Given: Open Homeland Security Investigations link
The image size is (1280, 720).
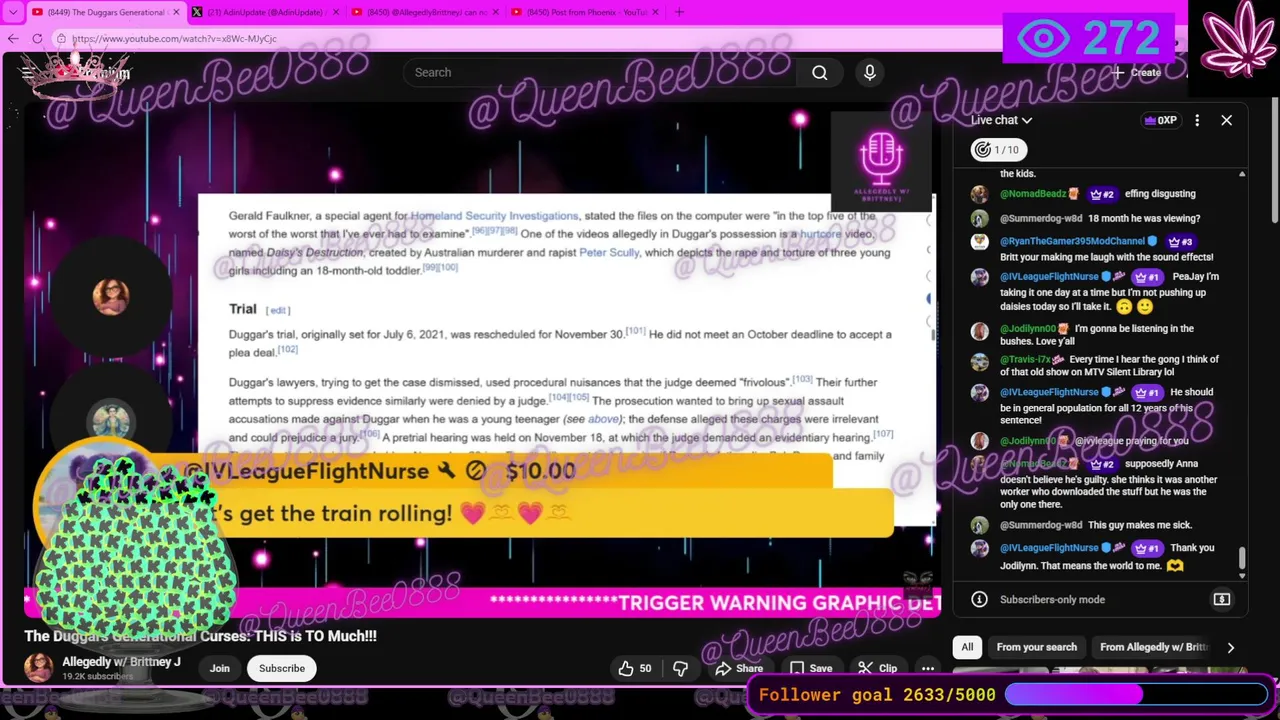Looking at the screenshot, I should point(494,215).
